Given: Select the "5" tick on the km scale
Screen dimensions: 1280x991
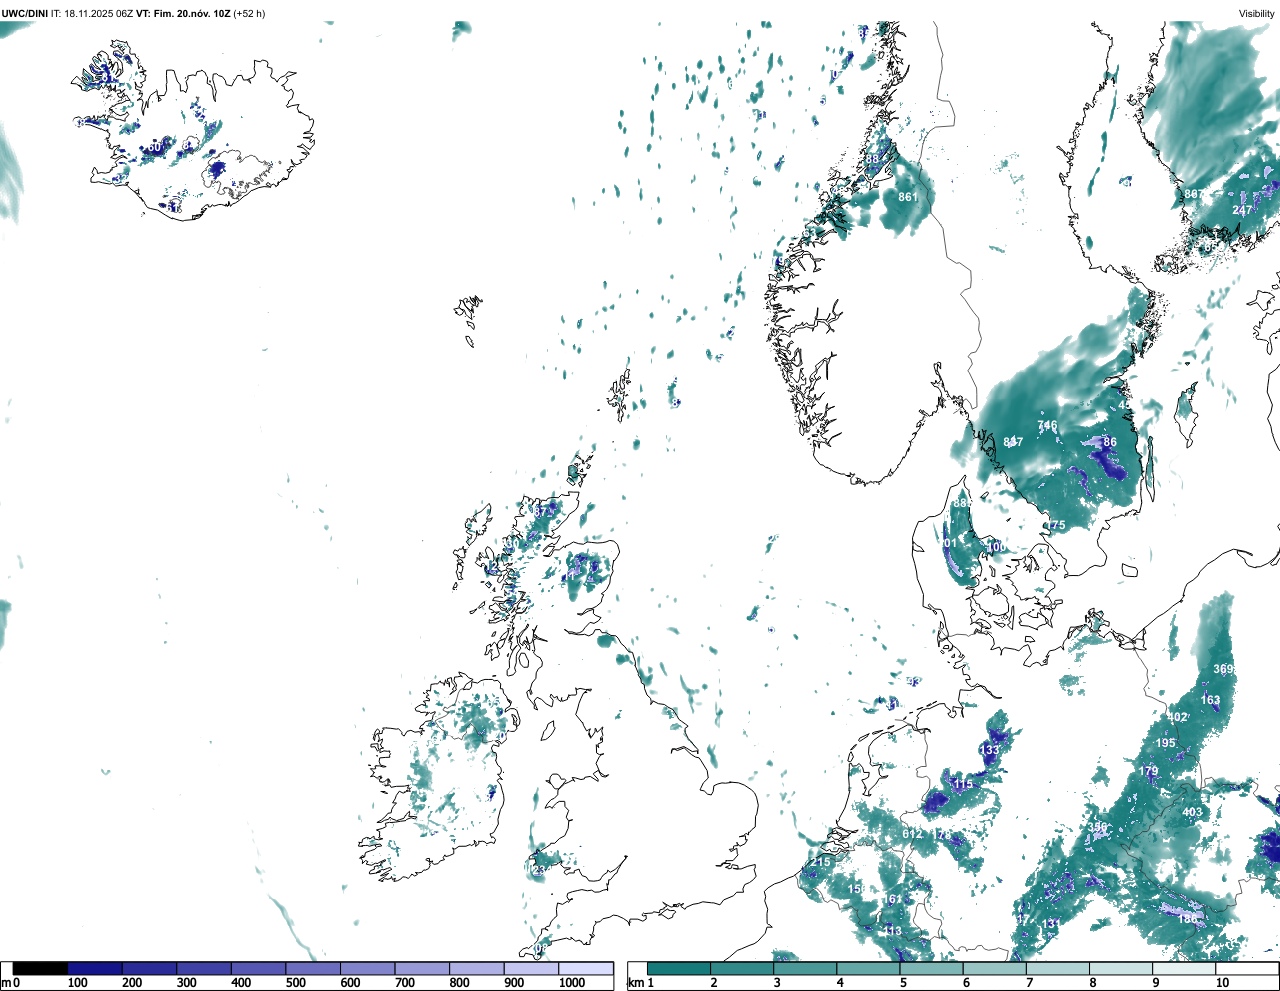Looking at the screenshot, I should (x=902, y=983).
